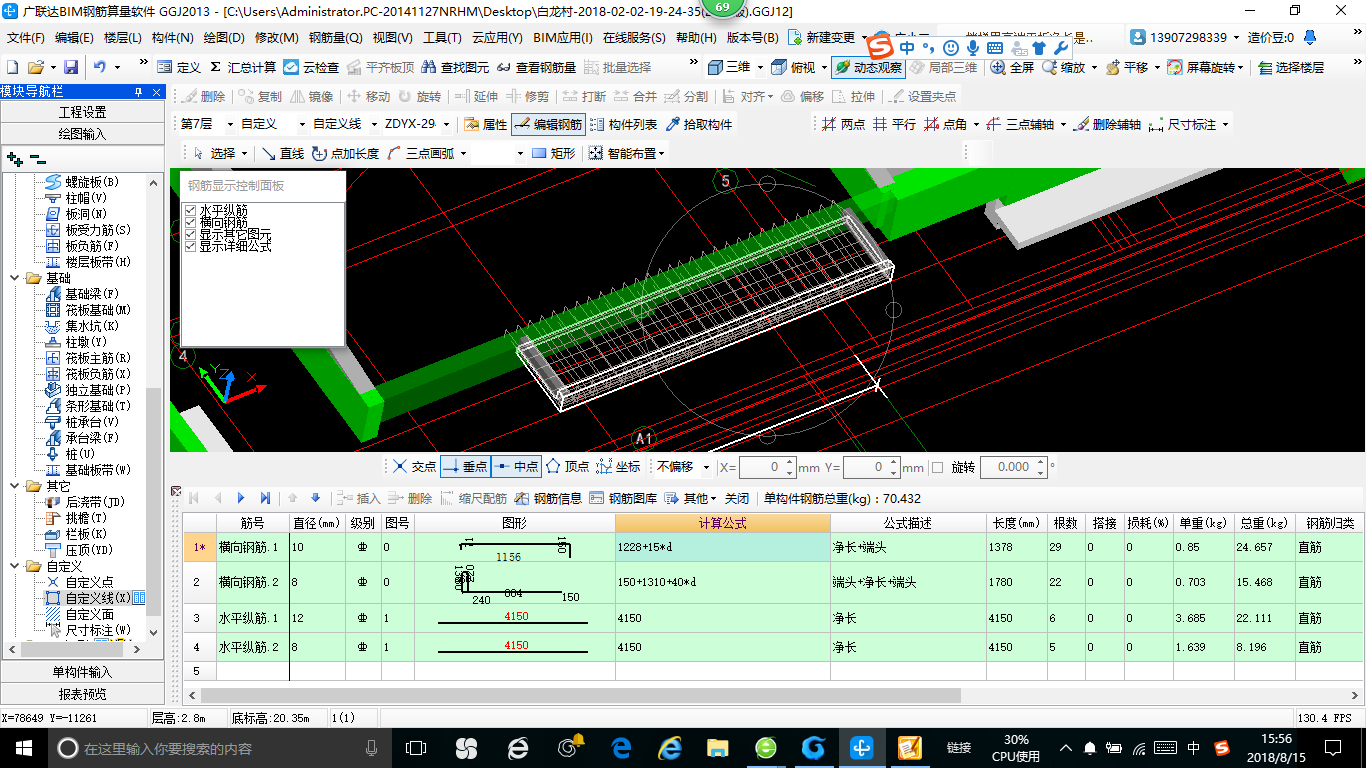Click the 绘图输入 navigation button
The width and height of the screenshot is (1366, 768).
point(82,133)
